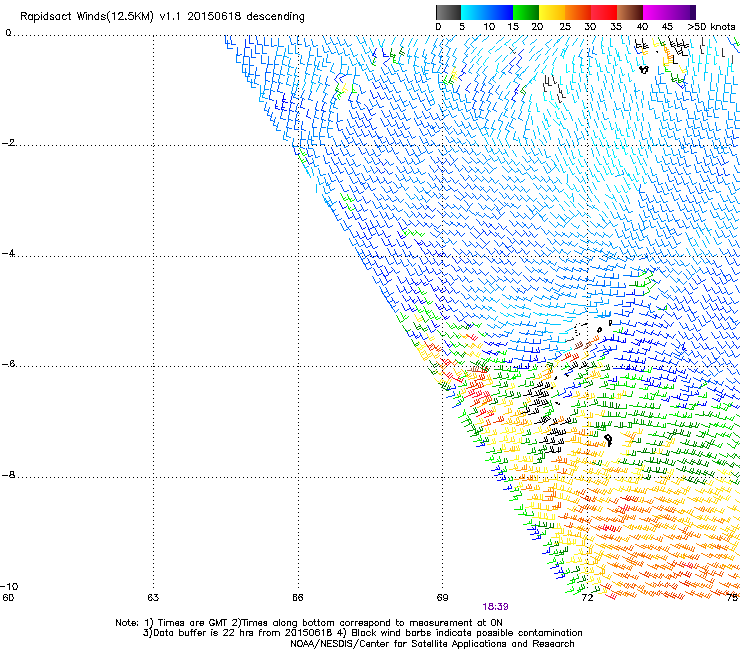Click the brown 35-40 knots legend color

click(630, 12)
